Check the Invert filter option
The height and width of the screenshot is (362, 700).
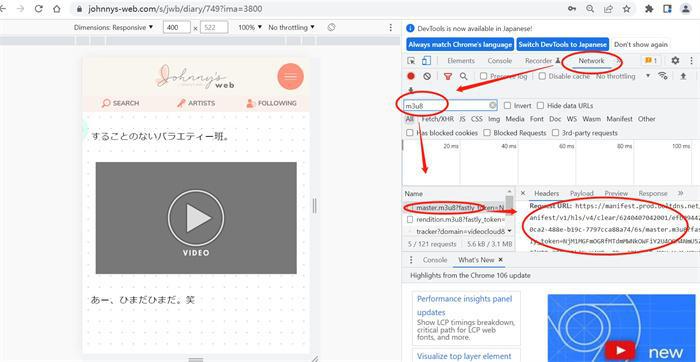tap(507, 106)
